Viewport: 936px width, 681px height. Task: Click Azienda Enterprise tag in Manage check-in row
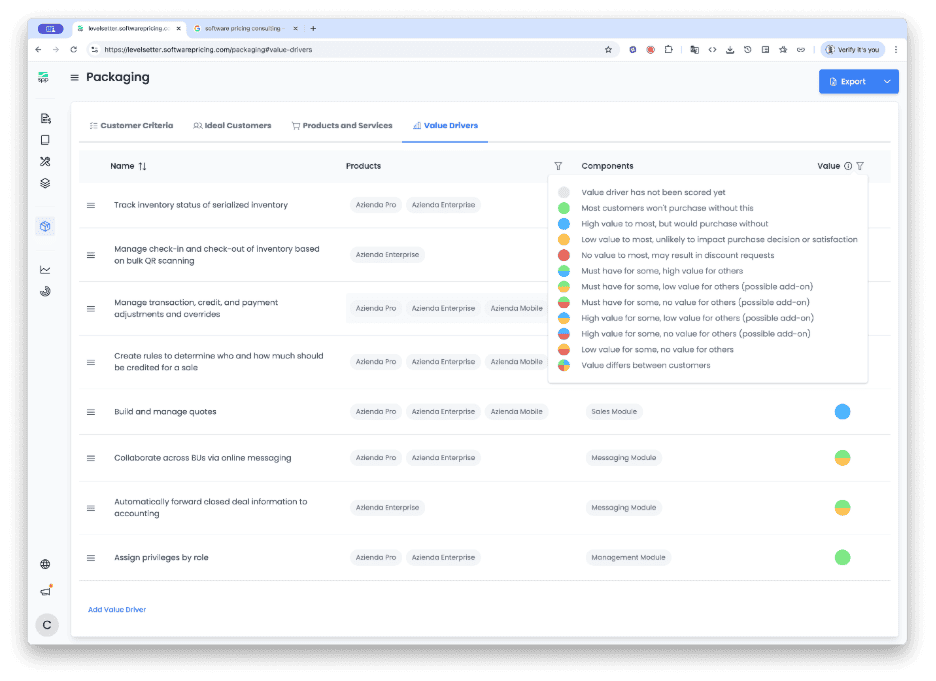click(x=387, y=255)
